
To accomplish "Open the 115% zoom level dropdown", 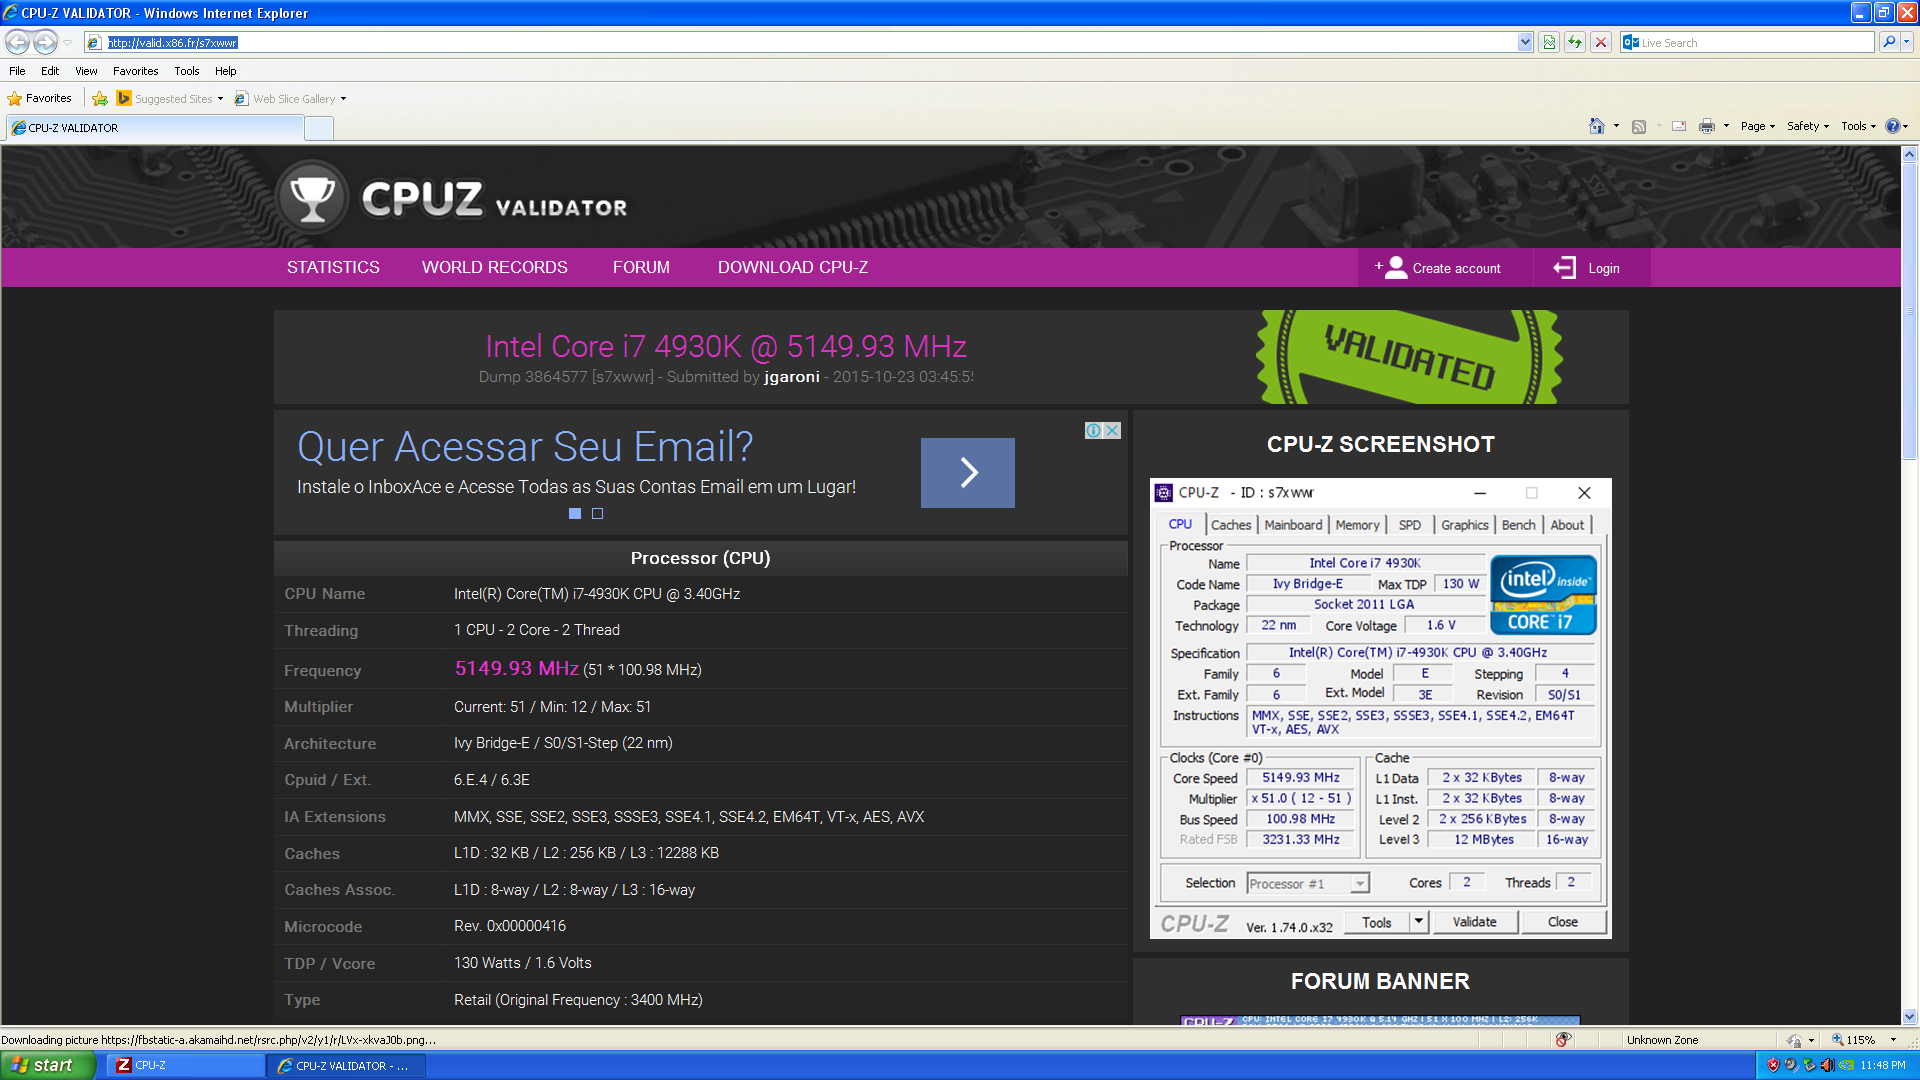I will click(1893, 1040).
